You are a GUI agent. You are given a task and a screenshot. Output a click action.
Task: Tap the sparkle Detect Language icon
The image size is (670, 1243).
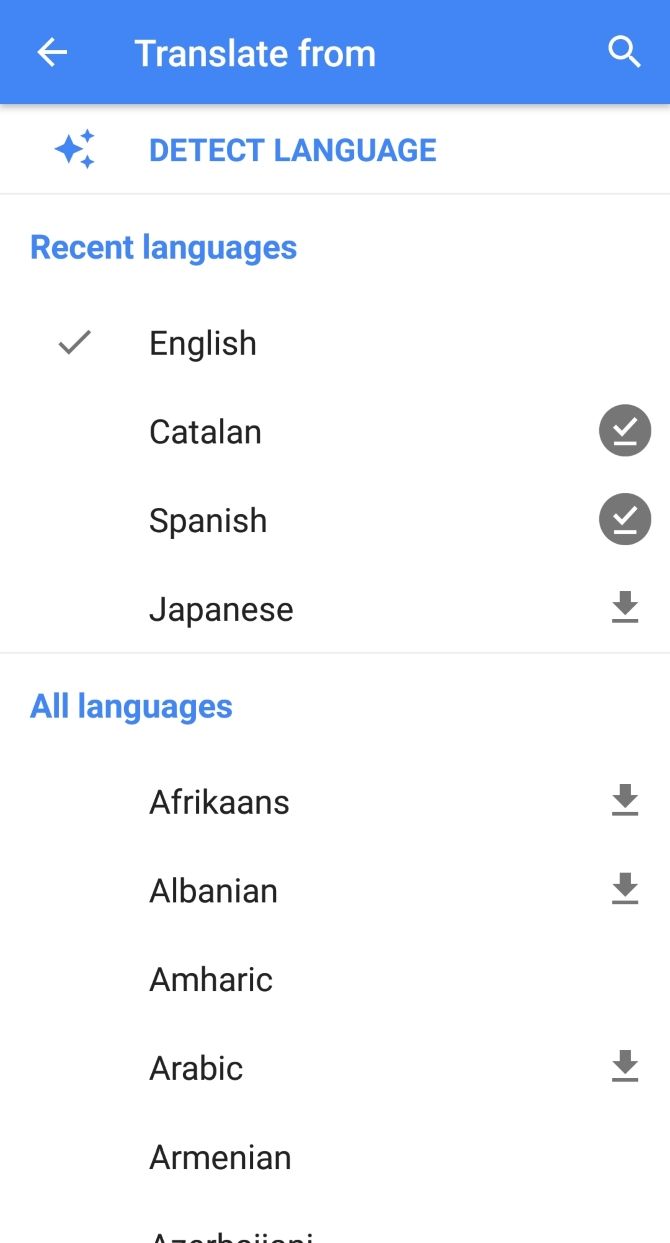pos(74,148)
